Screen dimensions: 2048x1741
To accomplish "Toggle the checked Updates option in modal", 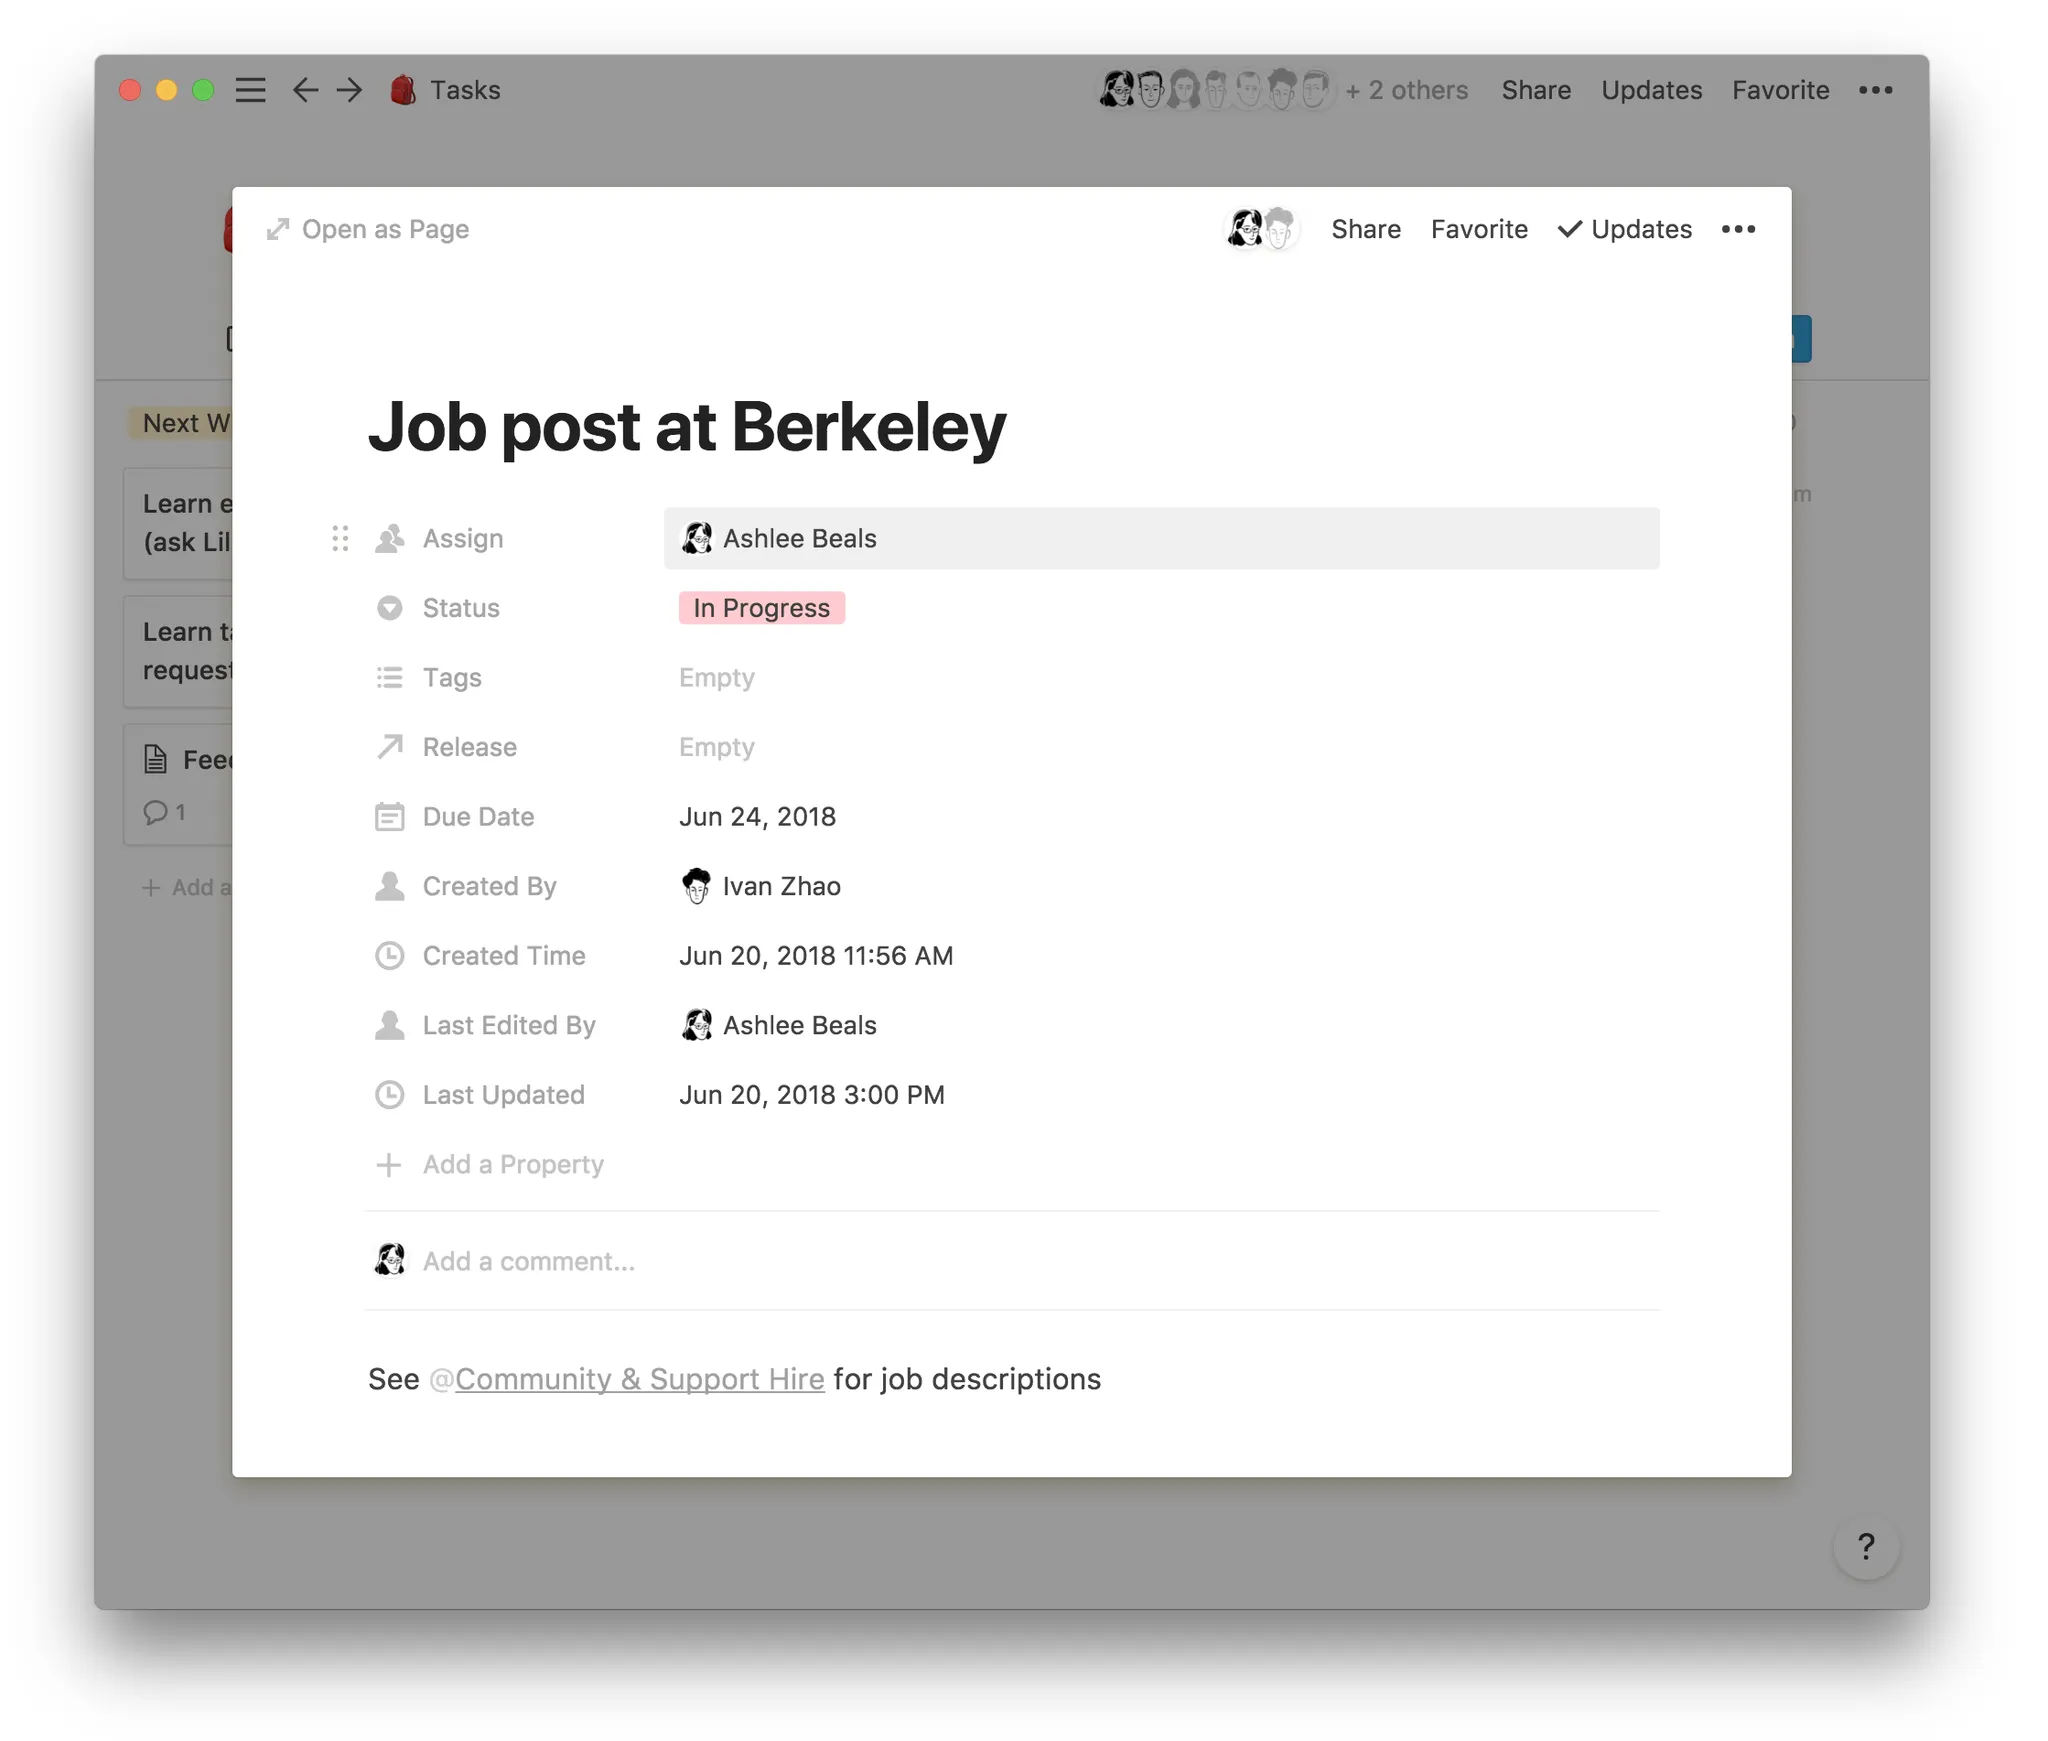I will click(x=1625, y=230).
